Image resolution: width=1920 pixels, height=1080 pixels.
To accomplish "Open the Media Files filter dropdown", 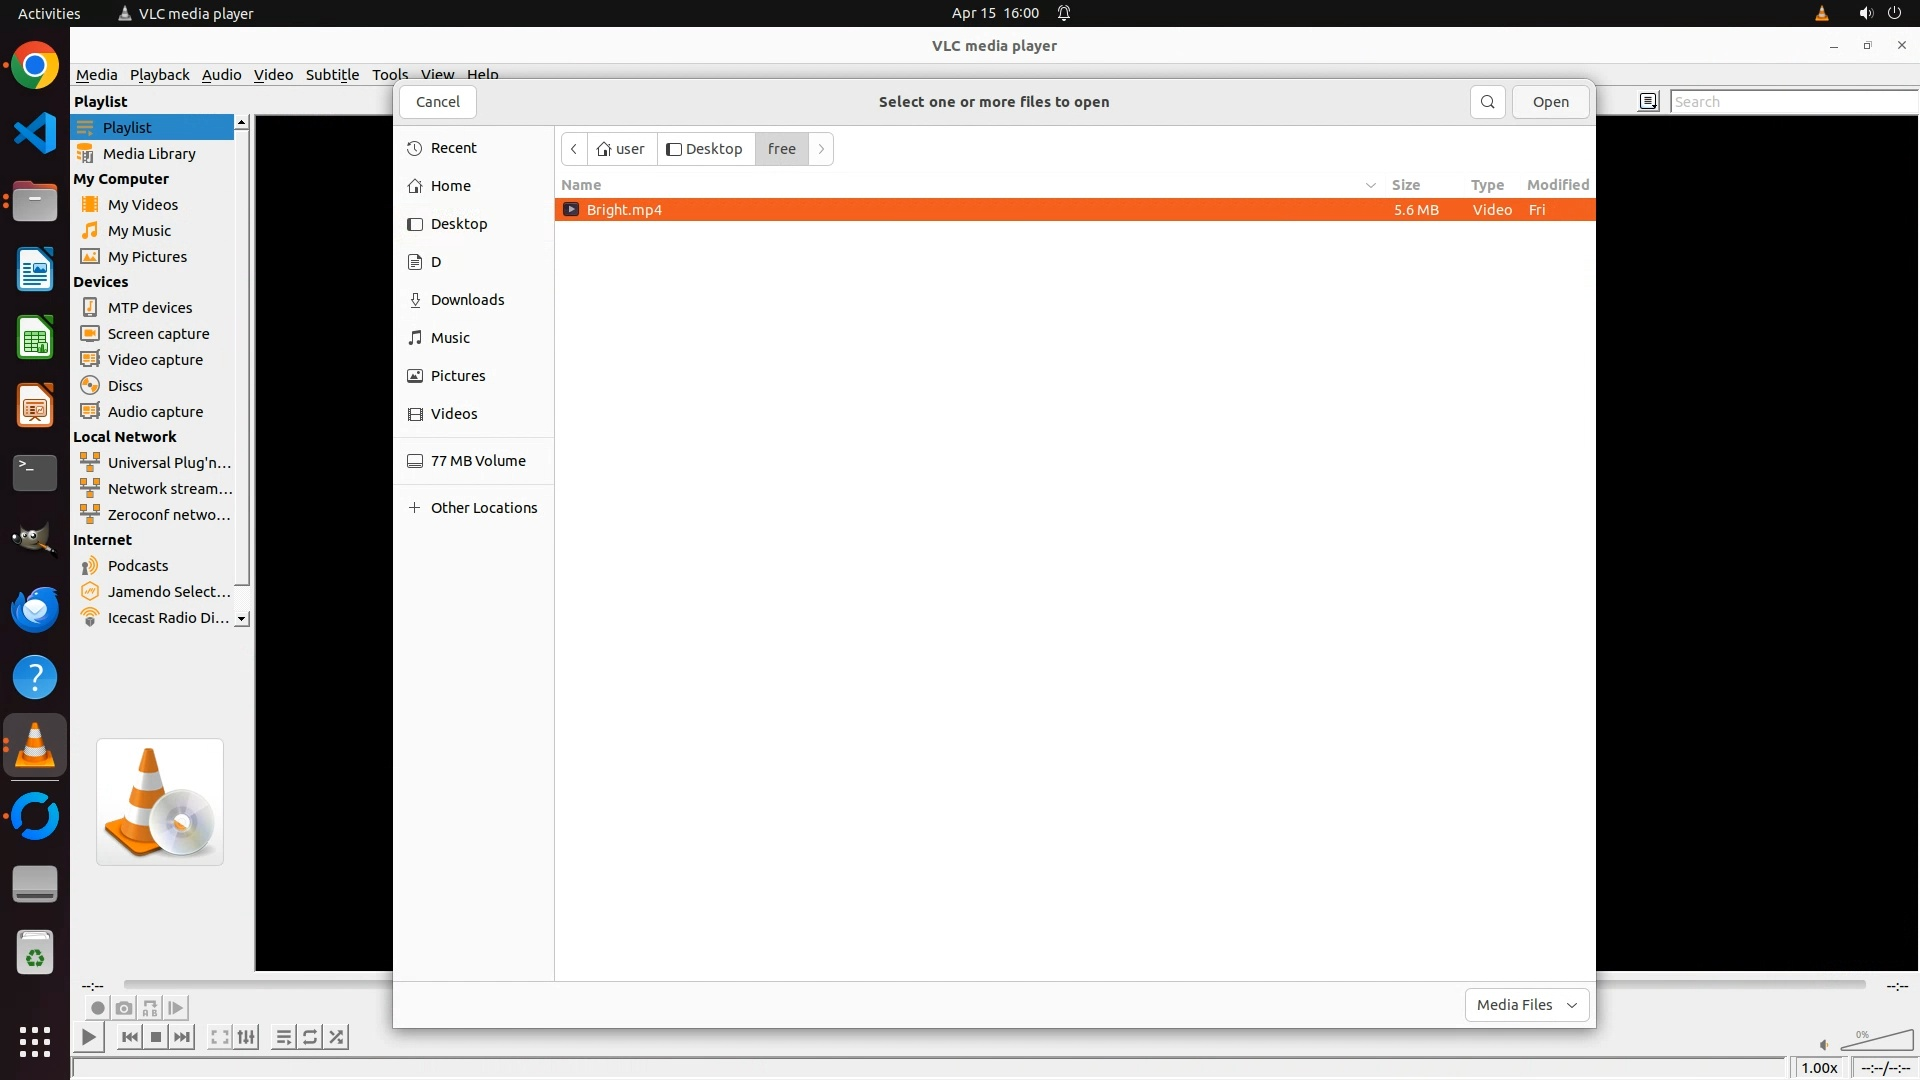I will tap(1526, 1005).
